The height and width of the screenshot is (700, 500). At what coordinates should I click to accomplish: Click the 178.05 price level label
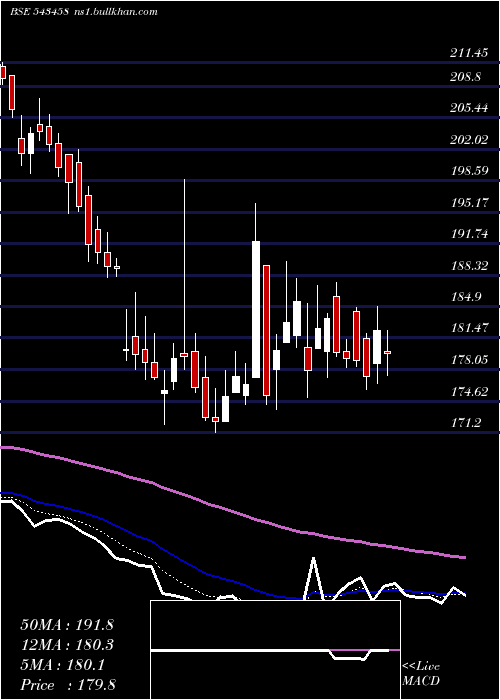[x=469, y=360]
